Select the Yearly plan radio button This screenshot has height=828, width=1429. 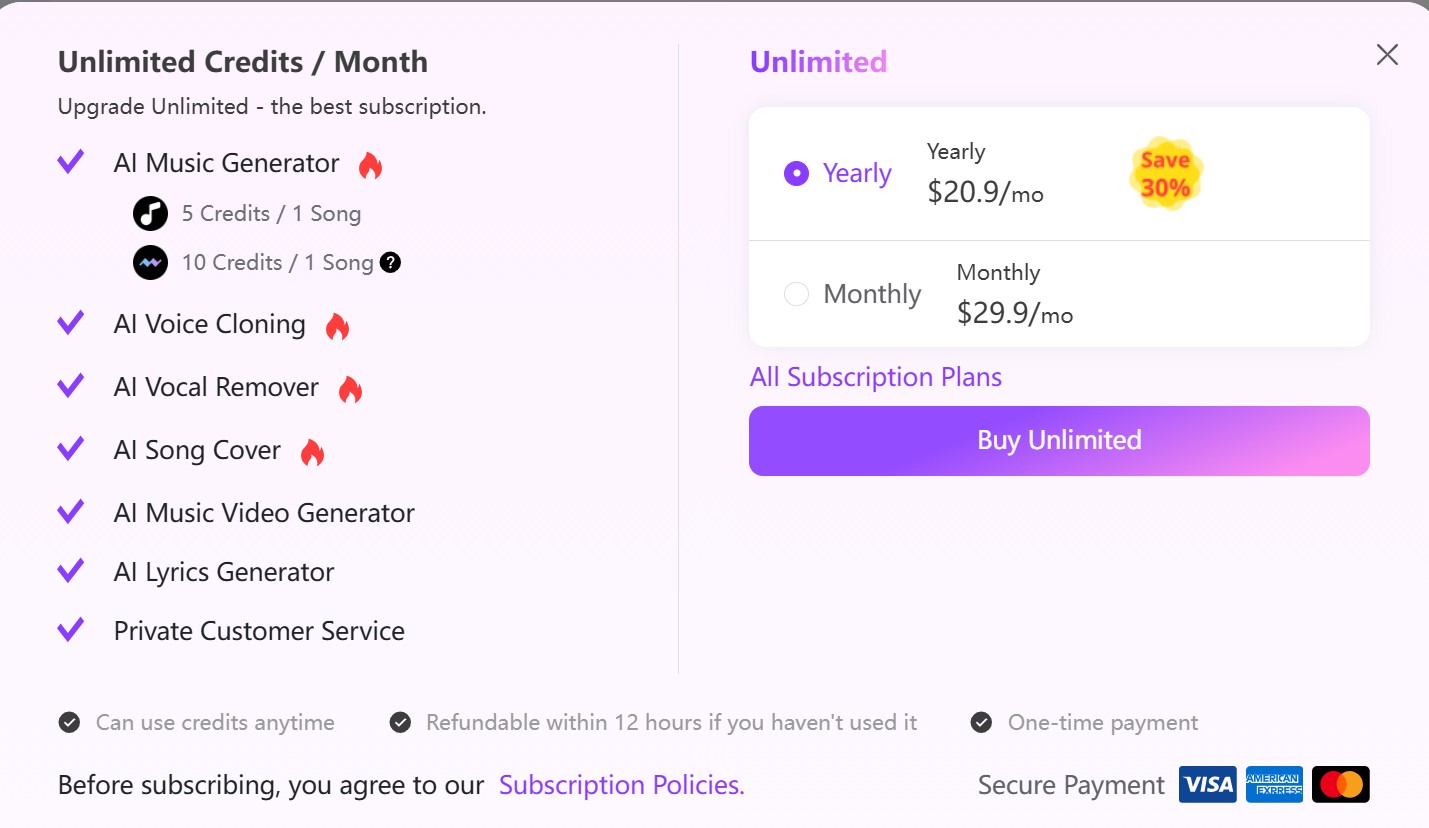click(796, 174)
